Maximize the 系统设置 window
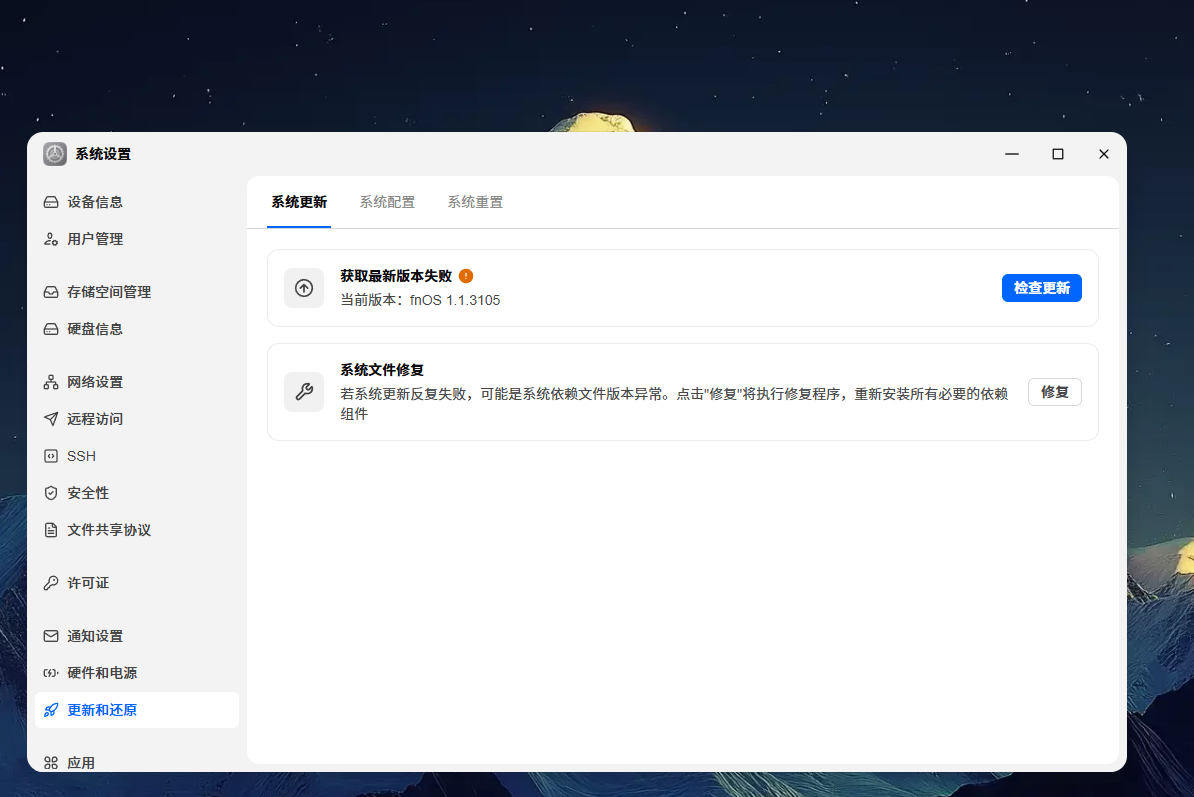 [x=1058, y=154]
